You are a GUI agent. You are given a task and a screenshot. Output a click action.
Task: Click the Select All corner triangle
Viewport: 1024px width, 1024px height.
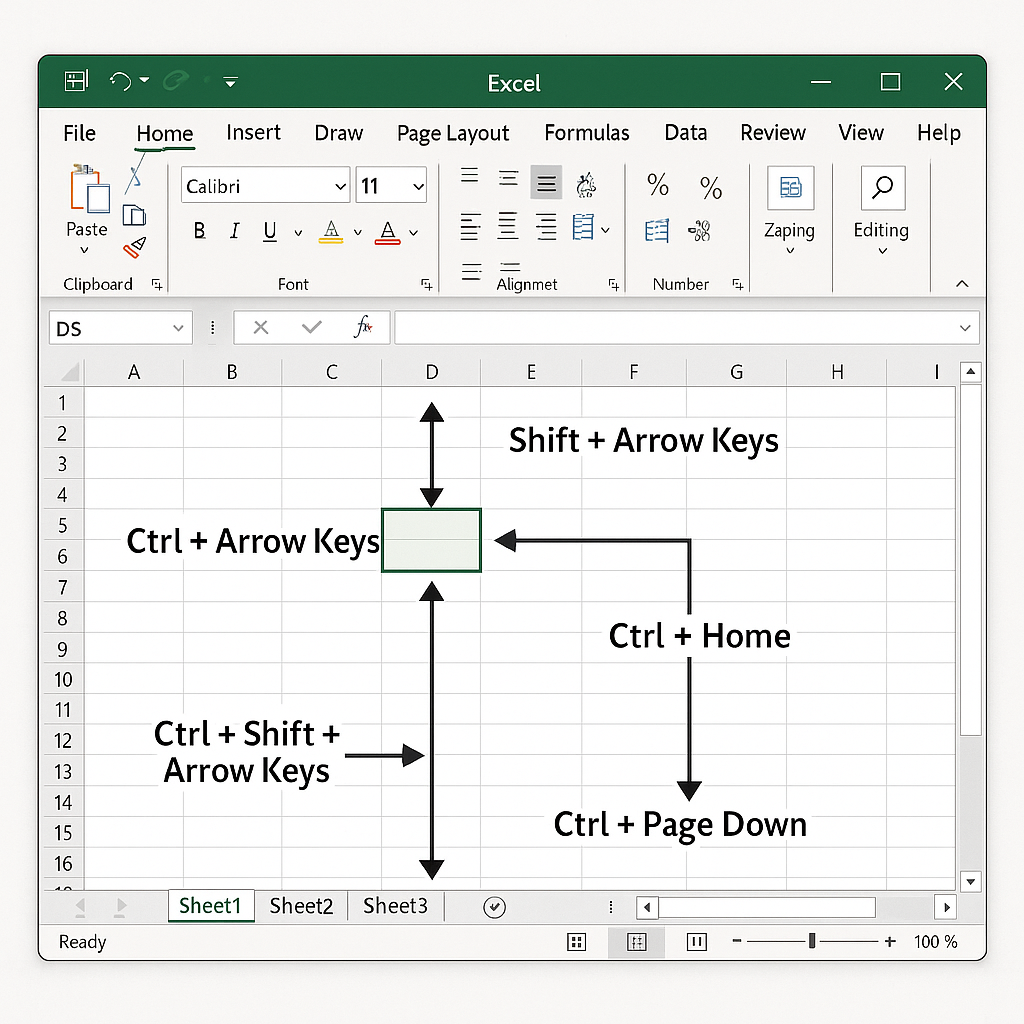tap(70, 372)
